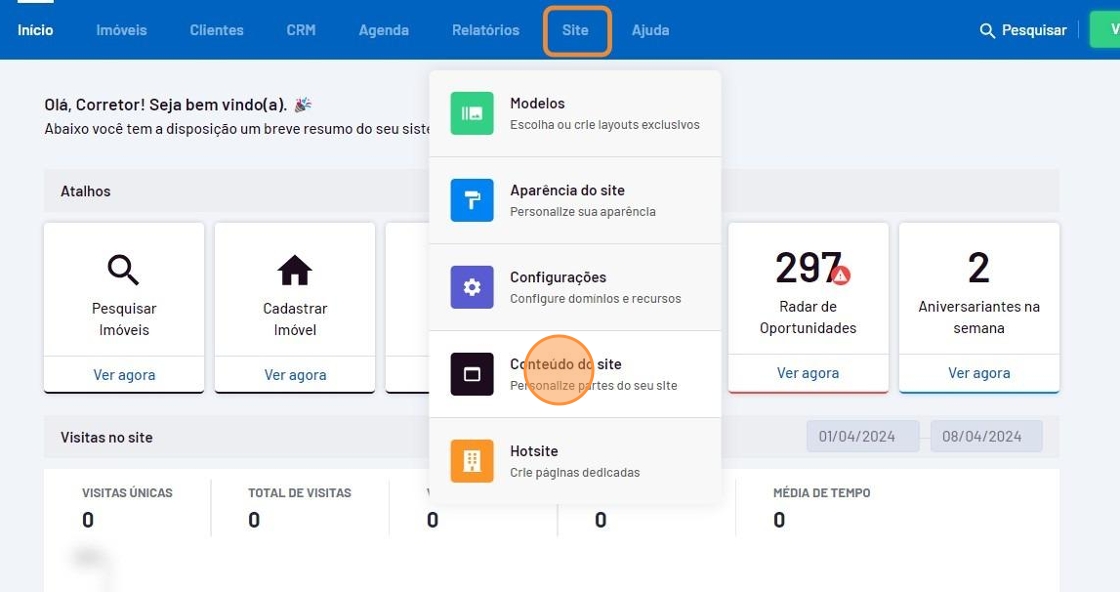Click the orange Hotsite building icon

point(471,461)
